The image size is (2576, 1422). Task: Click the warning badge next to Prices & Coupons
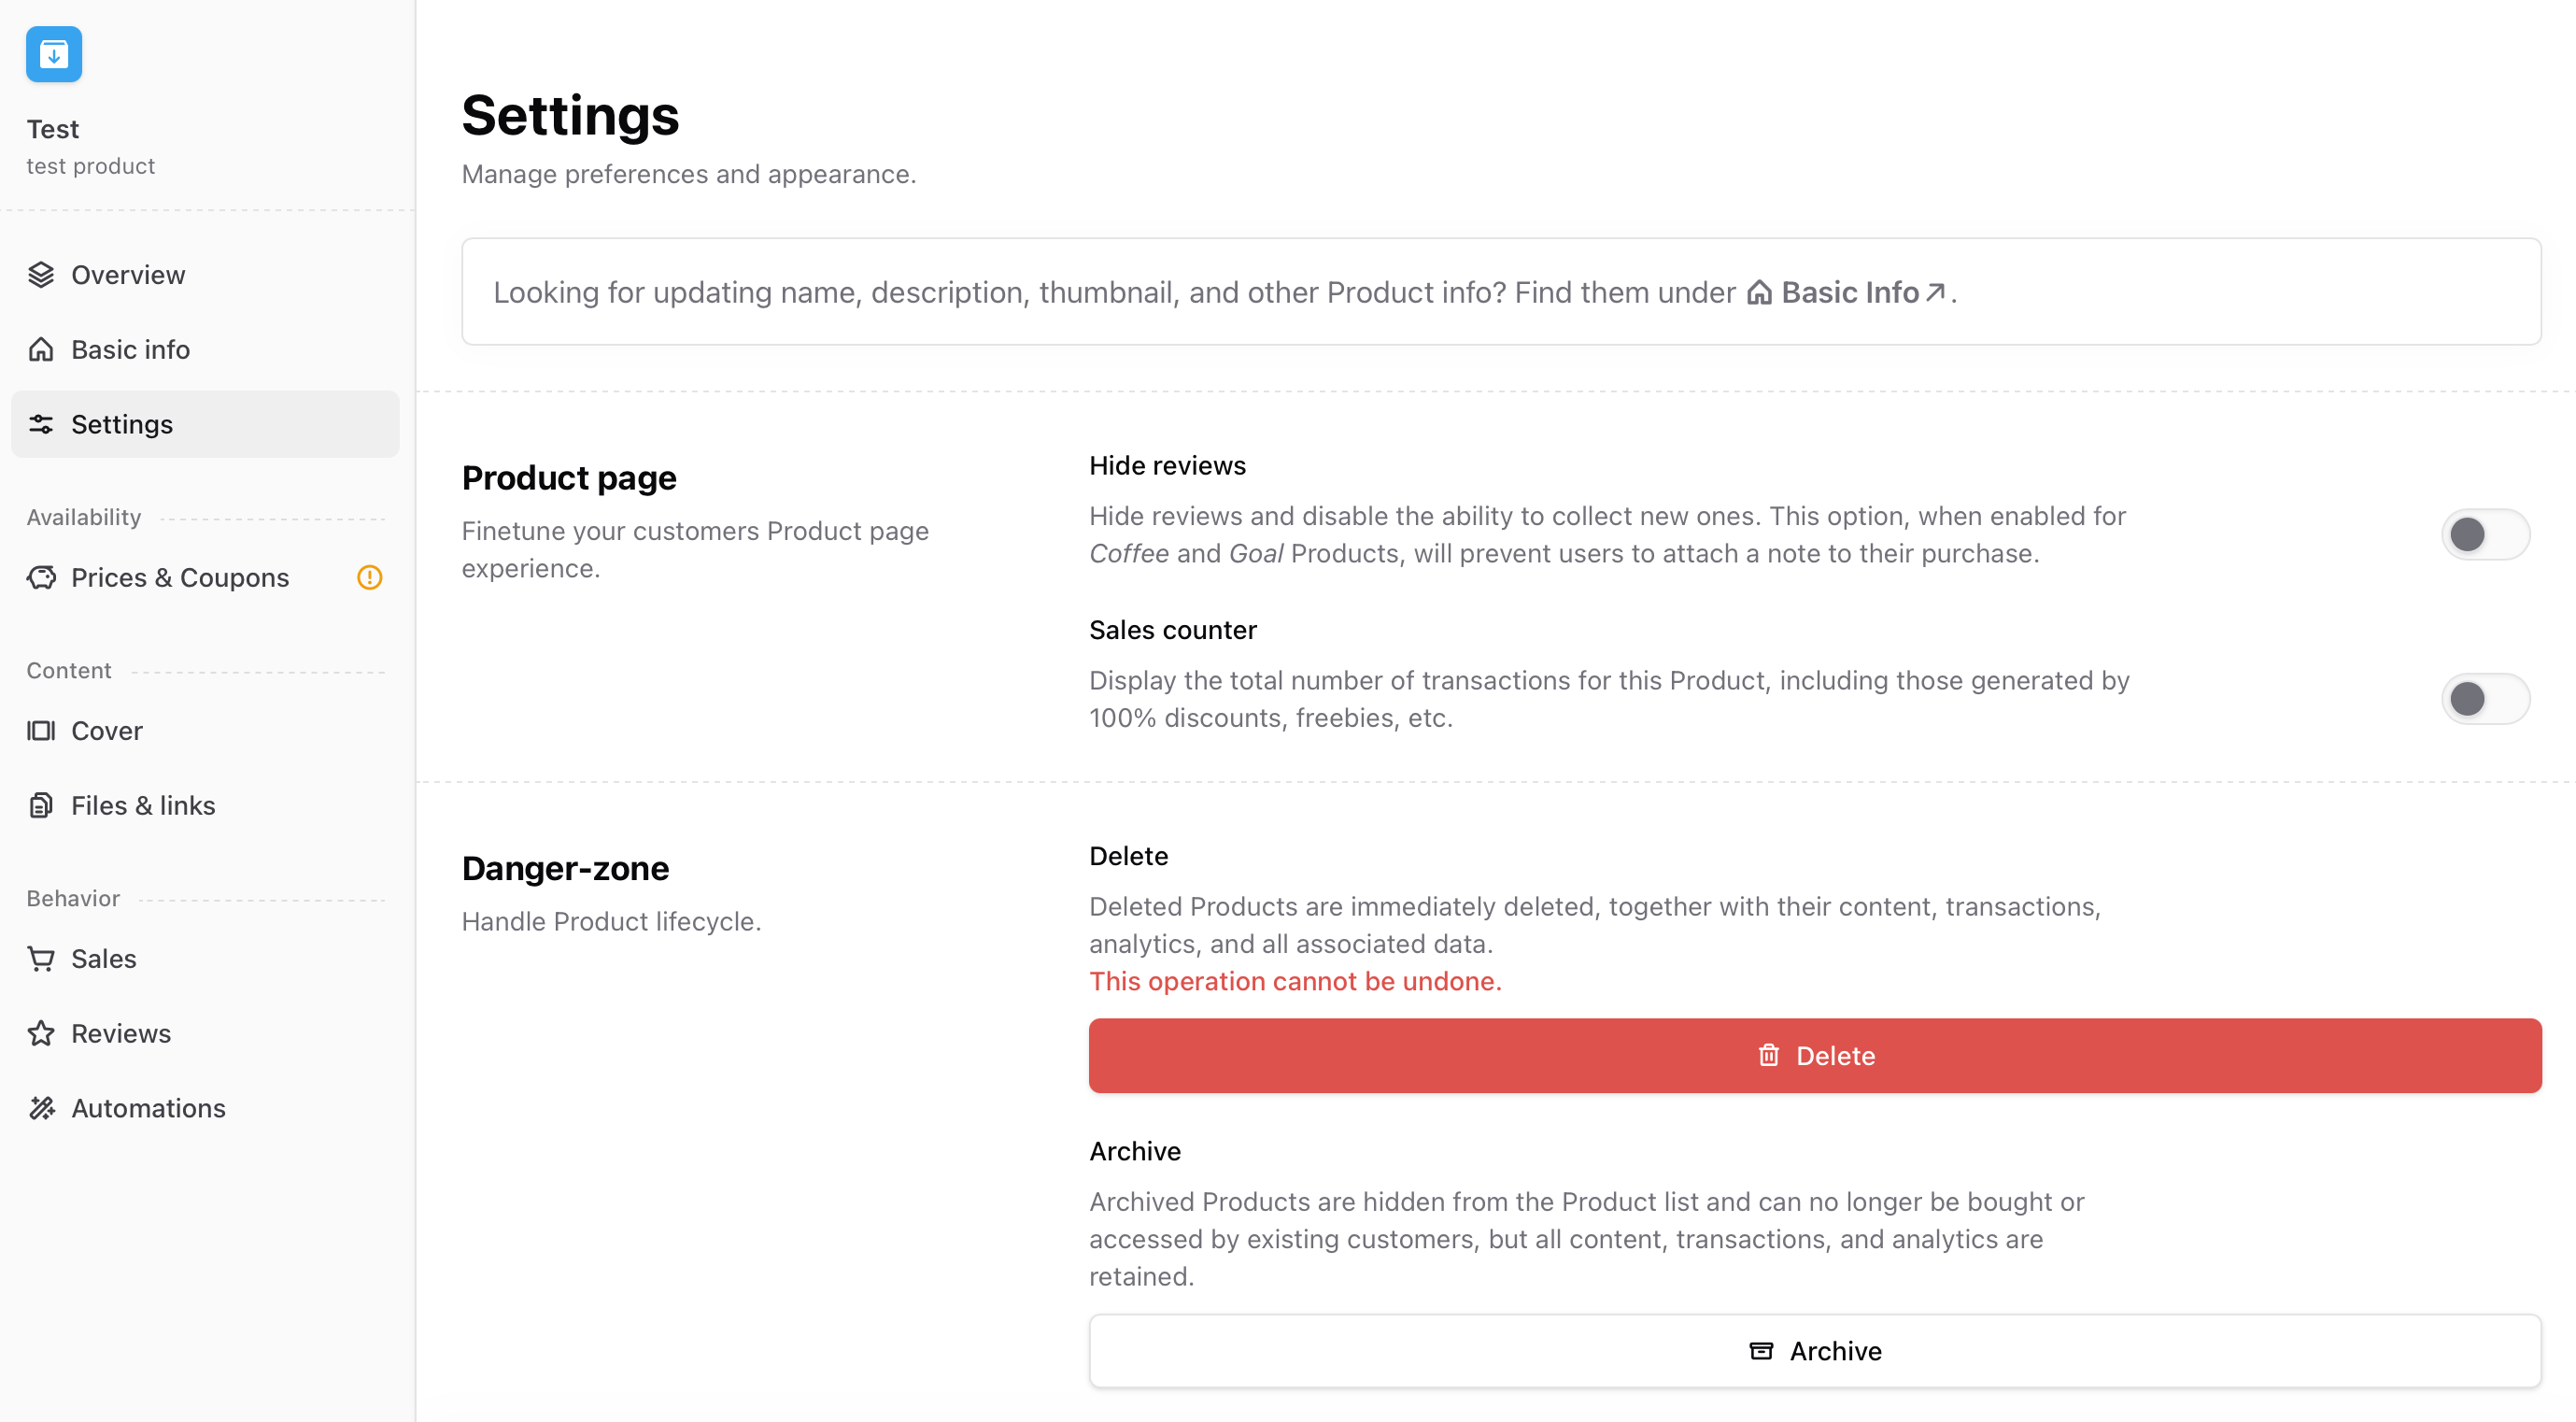(x=369, y=577)
